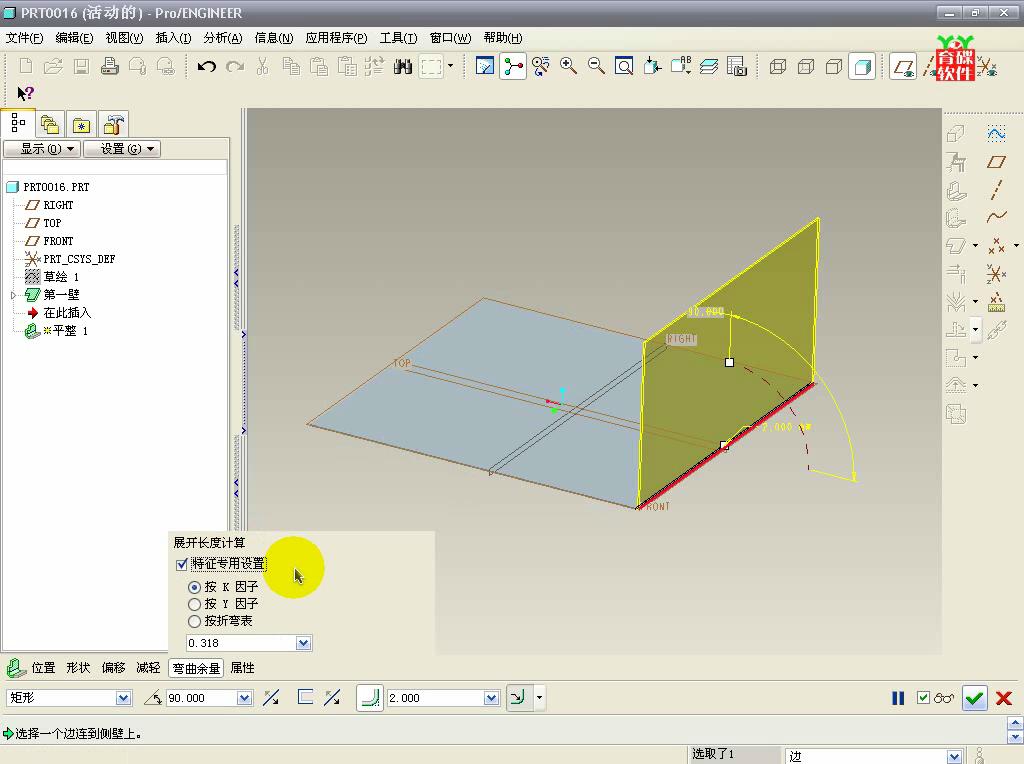Select Hidden line display icon
The width and height of the screenshot is (1024, 764).
(806, 66)
